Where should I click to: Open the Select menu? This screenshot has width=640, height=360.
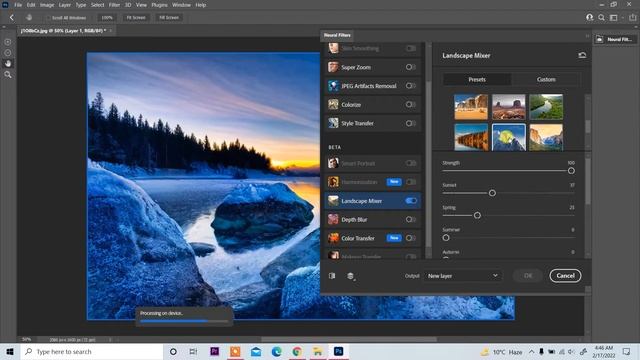tap(97, 5)
